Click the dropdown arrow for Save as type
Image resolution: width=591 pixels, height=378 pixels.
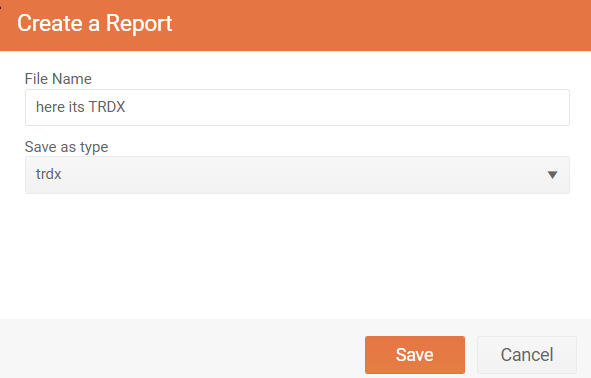pos(552,175)
